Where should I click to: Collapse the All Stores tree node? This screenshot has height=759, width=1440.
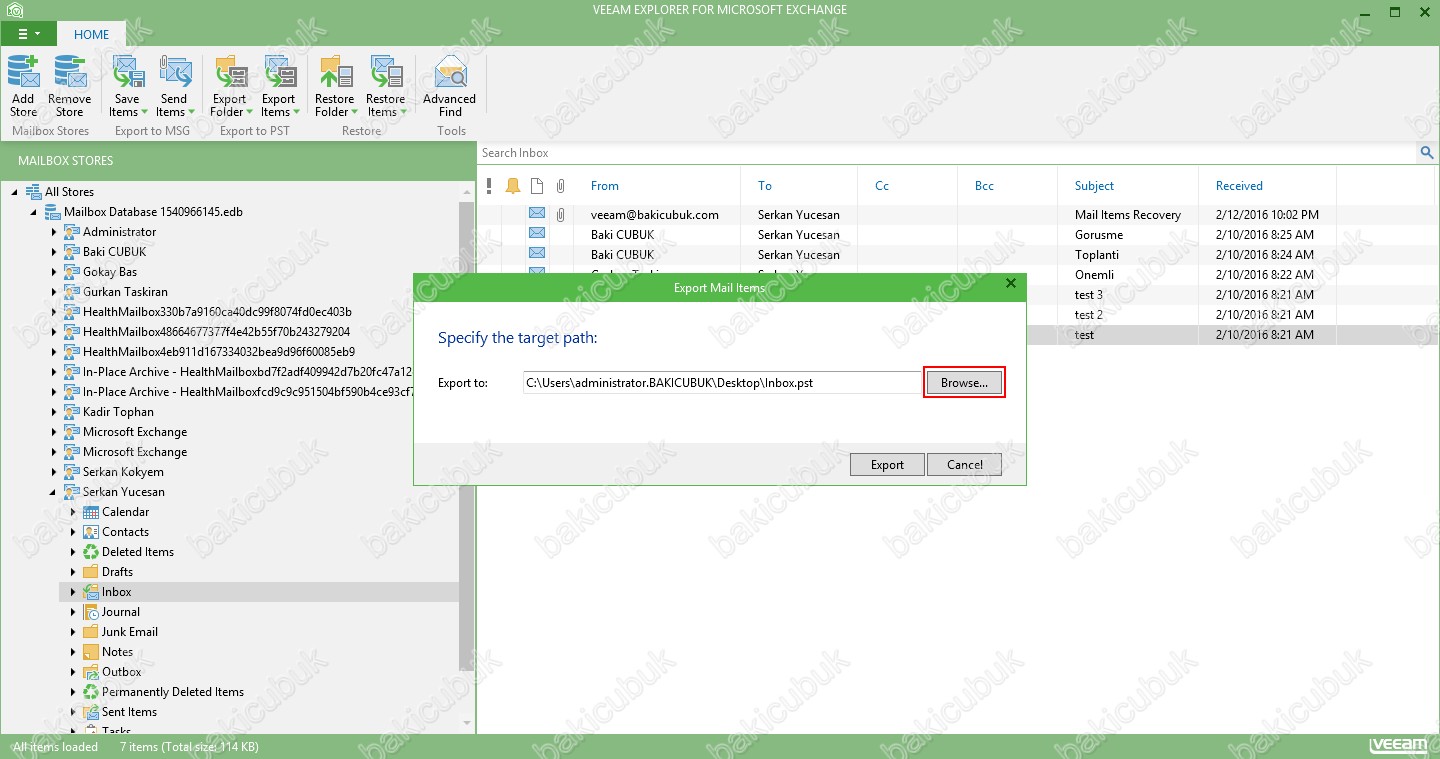(15, 192)
